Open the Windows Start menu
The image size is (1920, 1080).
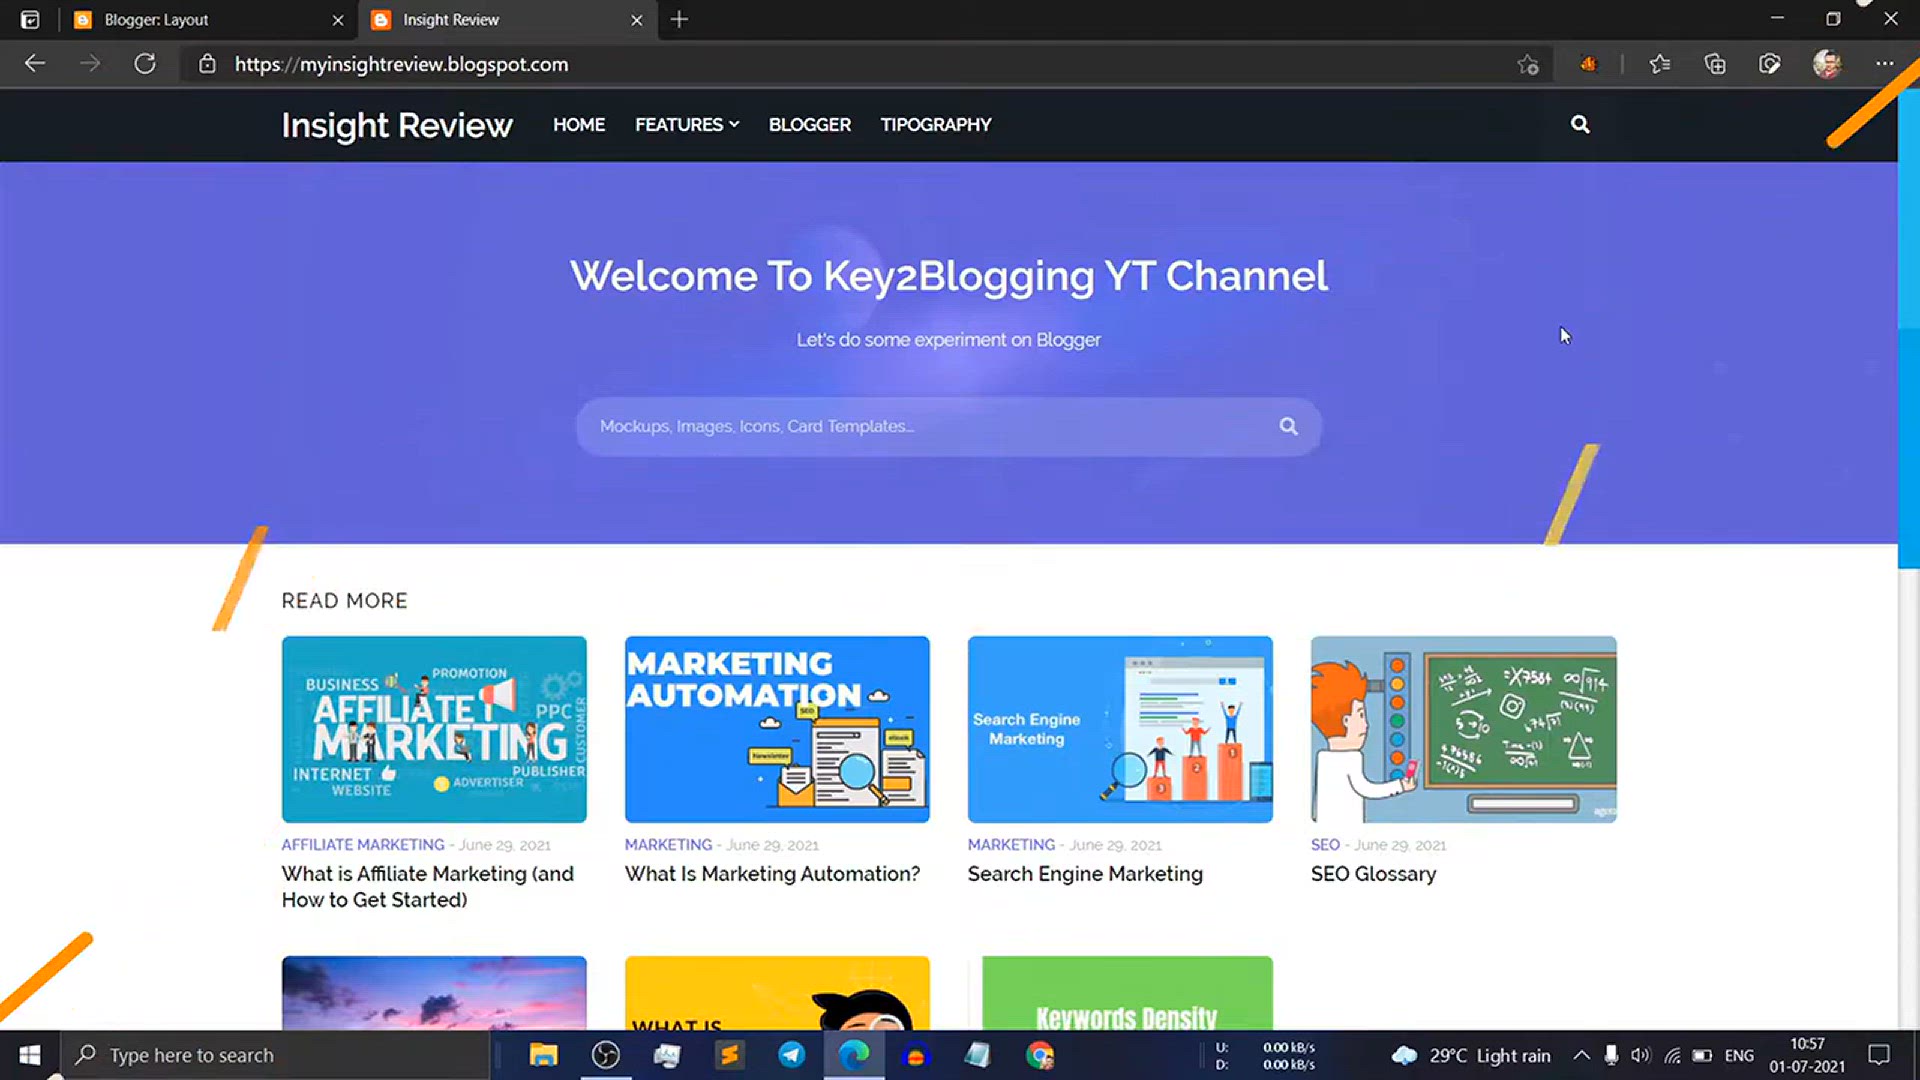pos(30,1055)
